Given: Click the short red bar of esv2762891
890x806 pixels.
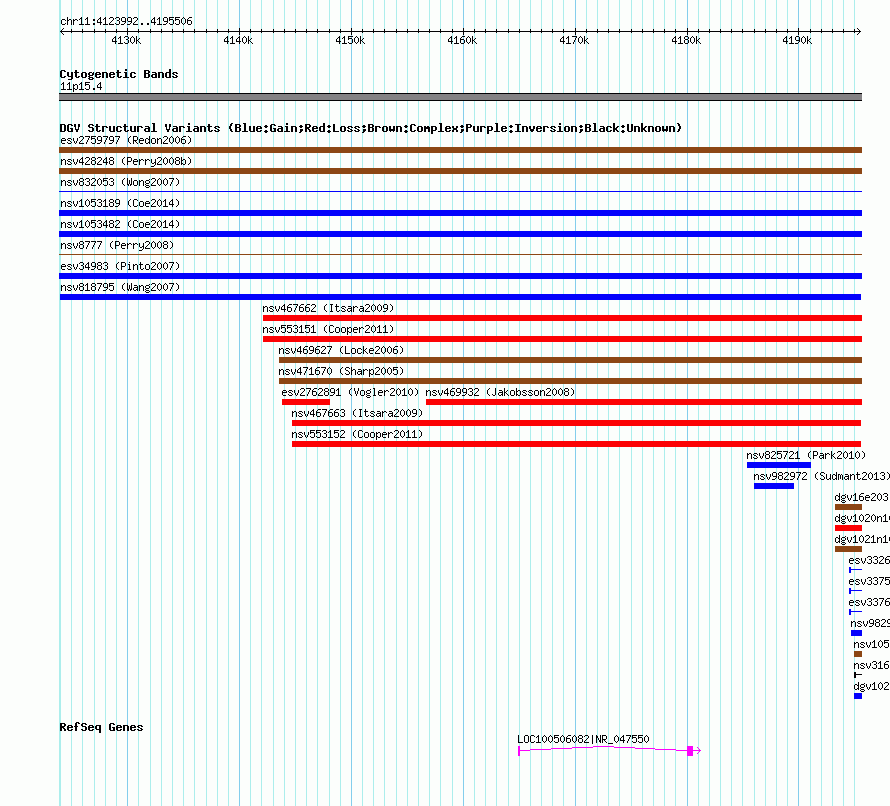Looking at the screenshot, I should pos(306,402).
